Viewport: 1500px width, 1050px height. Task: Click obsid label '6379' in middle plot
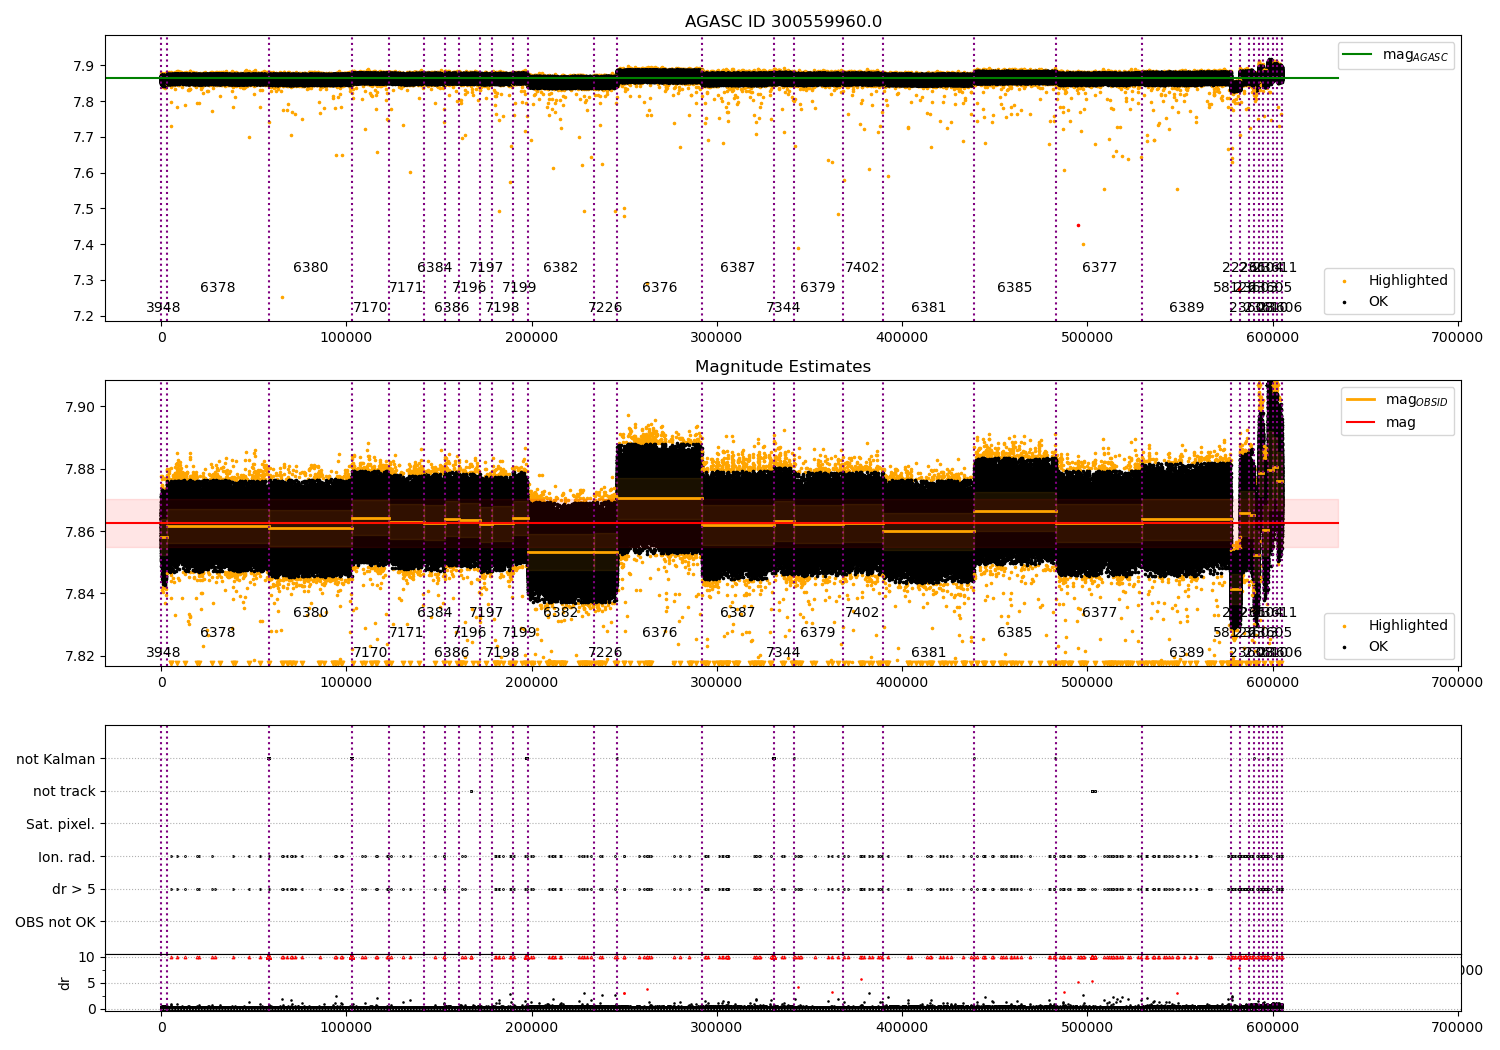coord(817,632)
